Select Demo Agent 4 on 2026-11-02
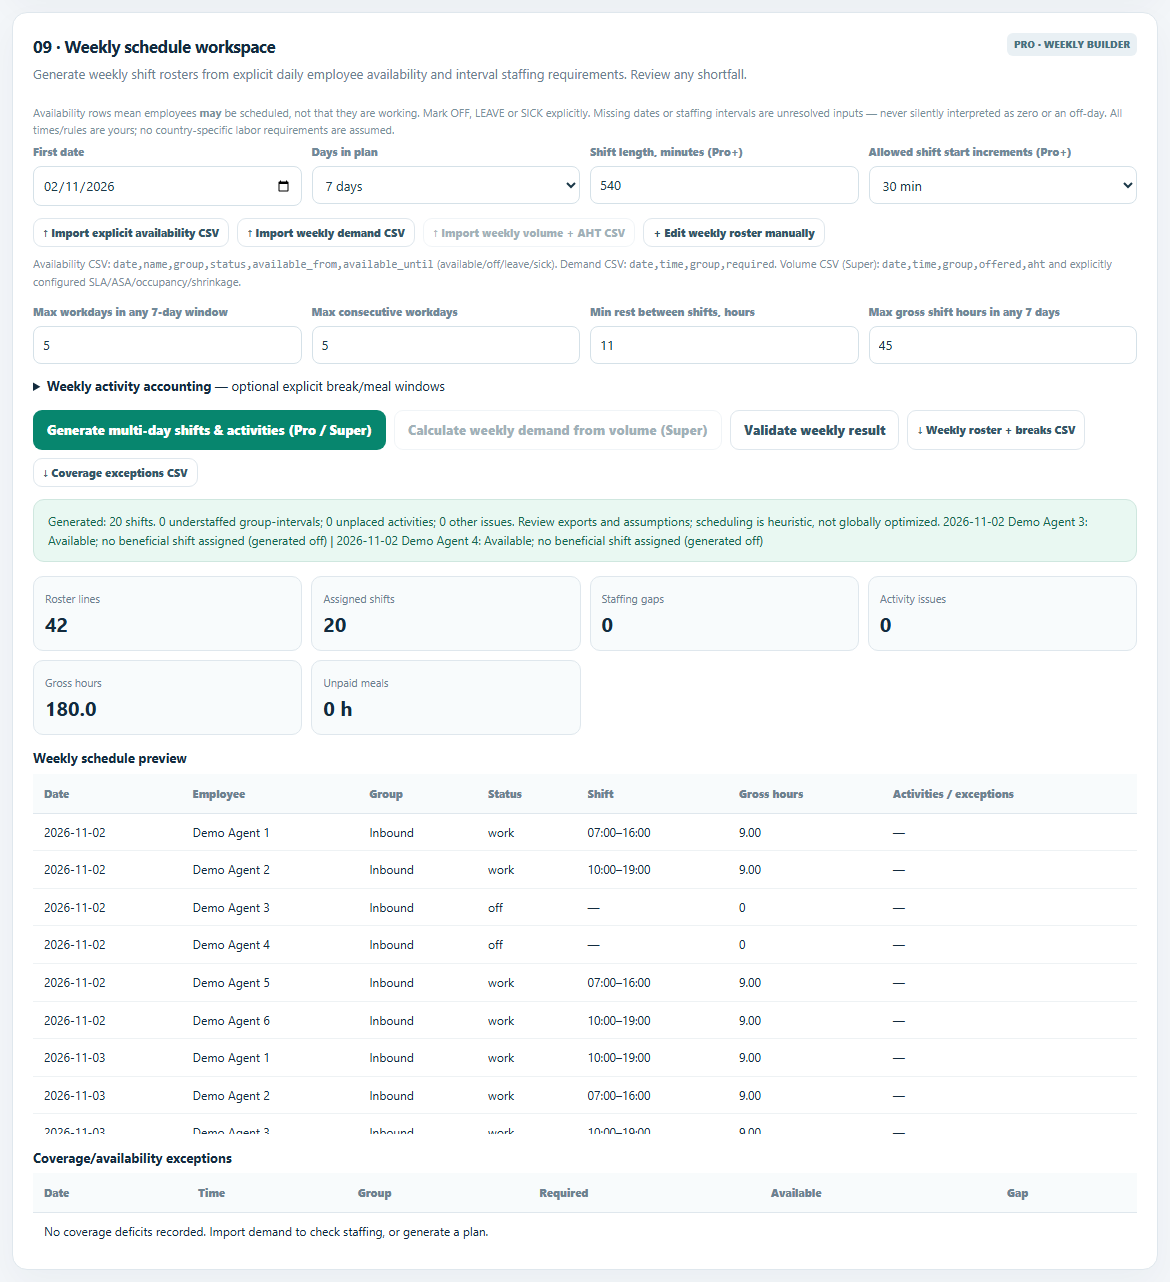The width and height of the screenshot is (1170, 1282). tap(585, 945)
